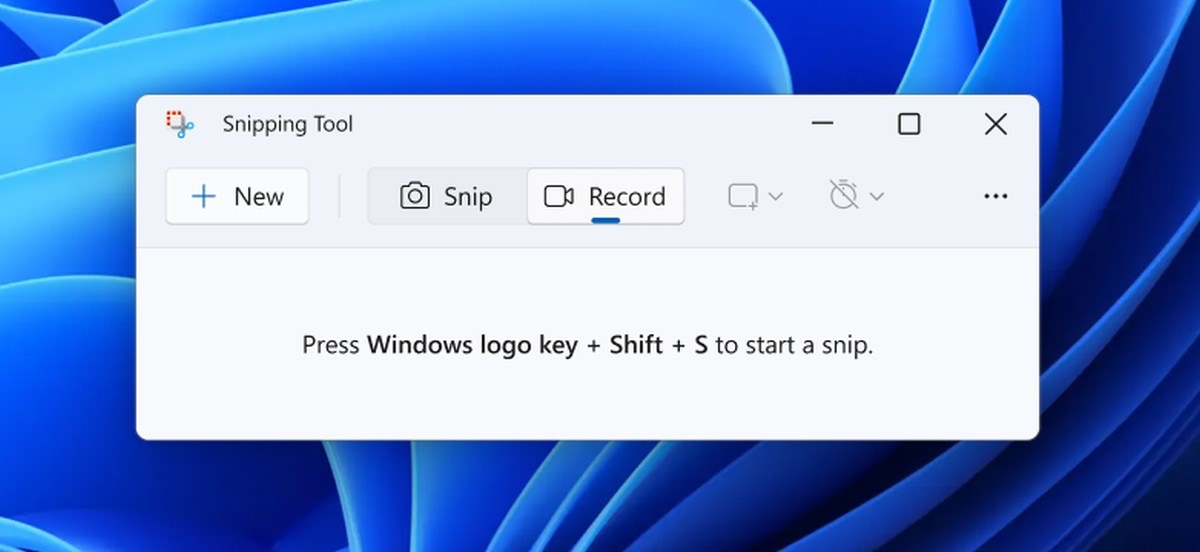
Task: Click the Snipping Tool scissors app icon
Action: [179, 124]
